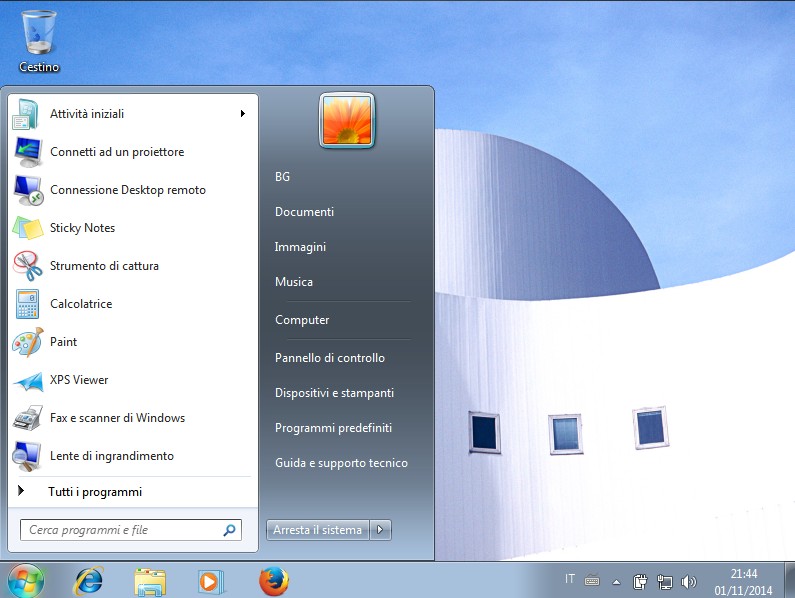Launch Internet Explorer from the taskbar
The image size is (795, 598).
coord(88,581)
